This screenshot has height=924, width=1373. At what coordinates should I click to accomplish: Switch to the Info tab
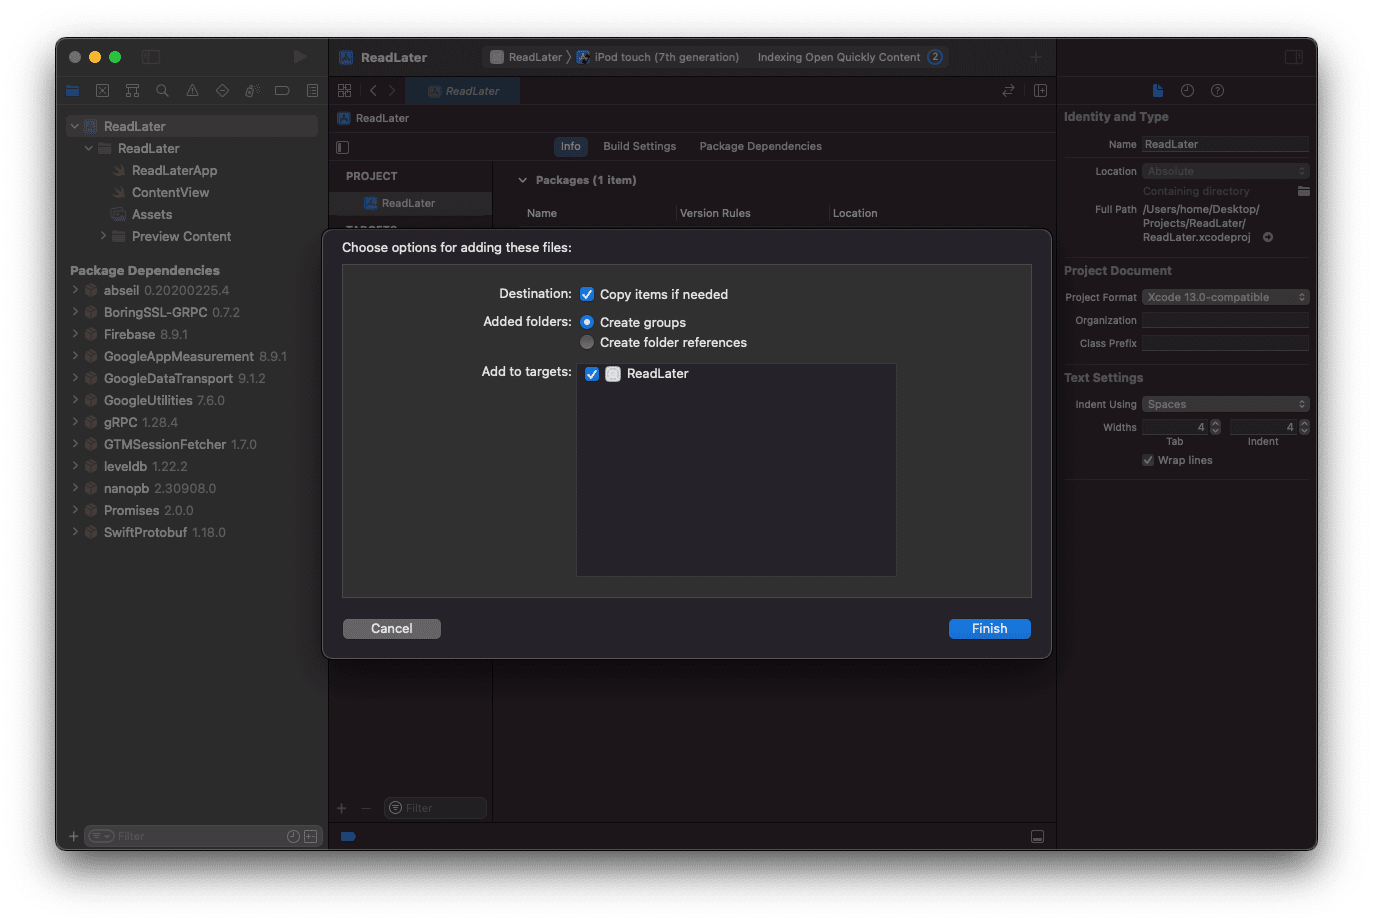pyautogui.click(x=570, y=146)
